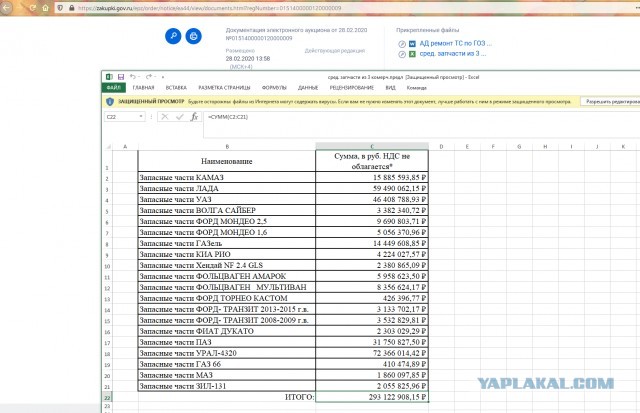Click the amount 72 366 014,42 ₽
Screen dimensions: 640x413
pos(372,353)
